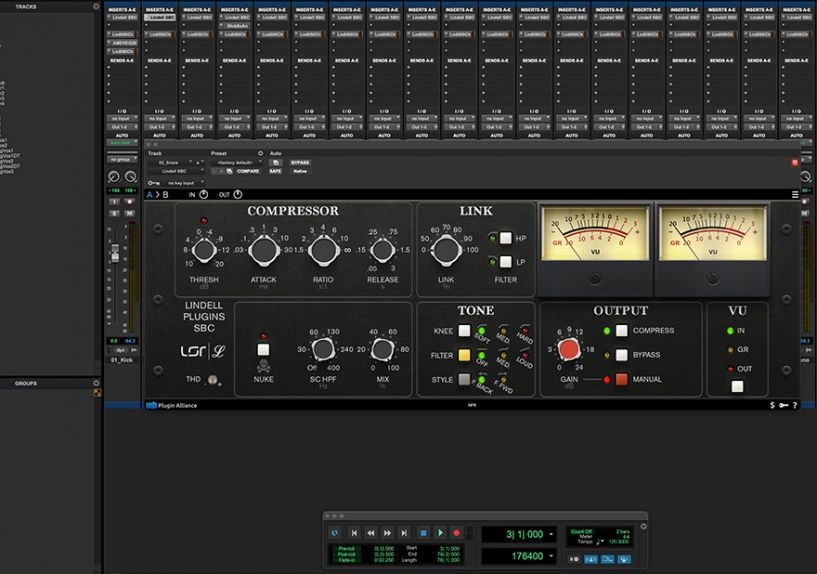
Task: Toggle the HP filter switch
Action: 506,239
